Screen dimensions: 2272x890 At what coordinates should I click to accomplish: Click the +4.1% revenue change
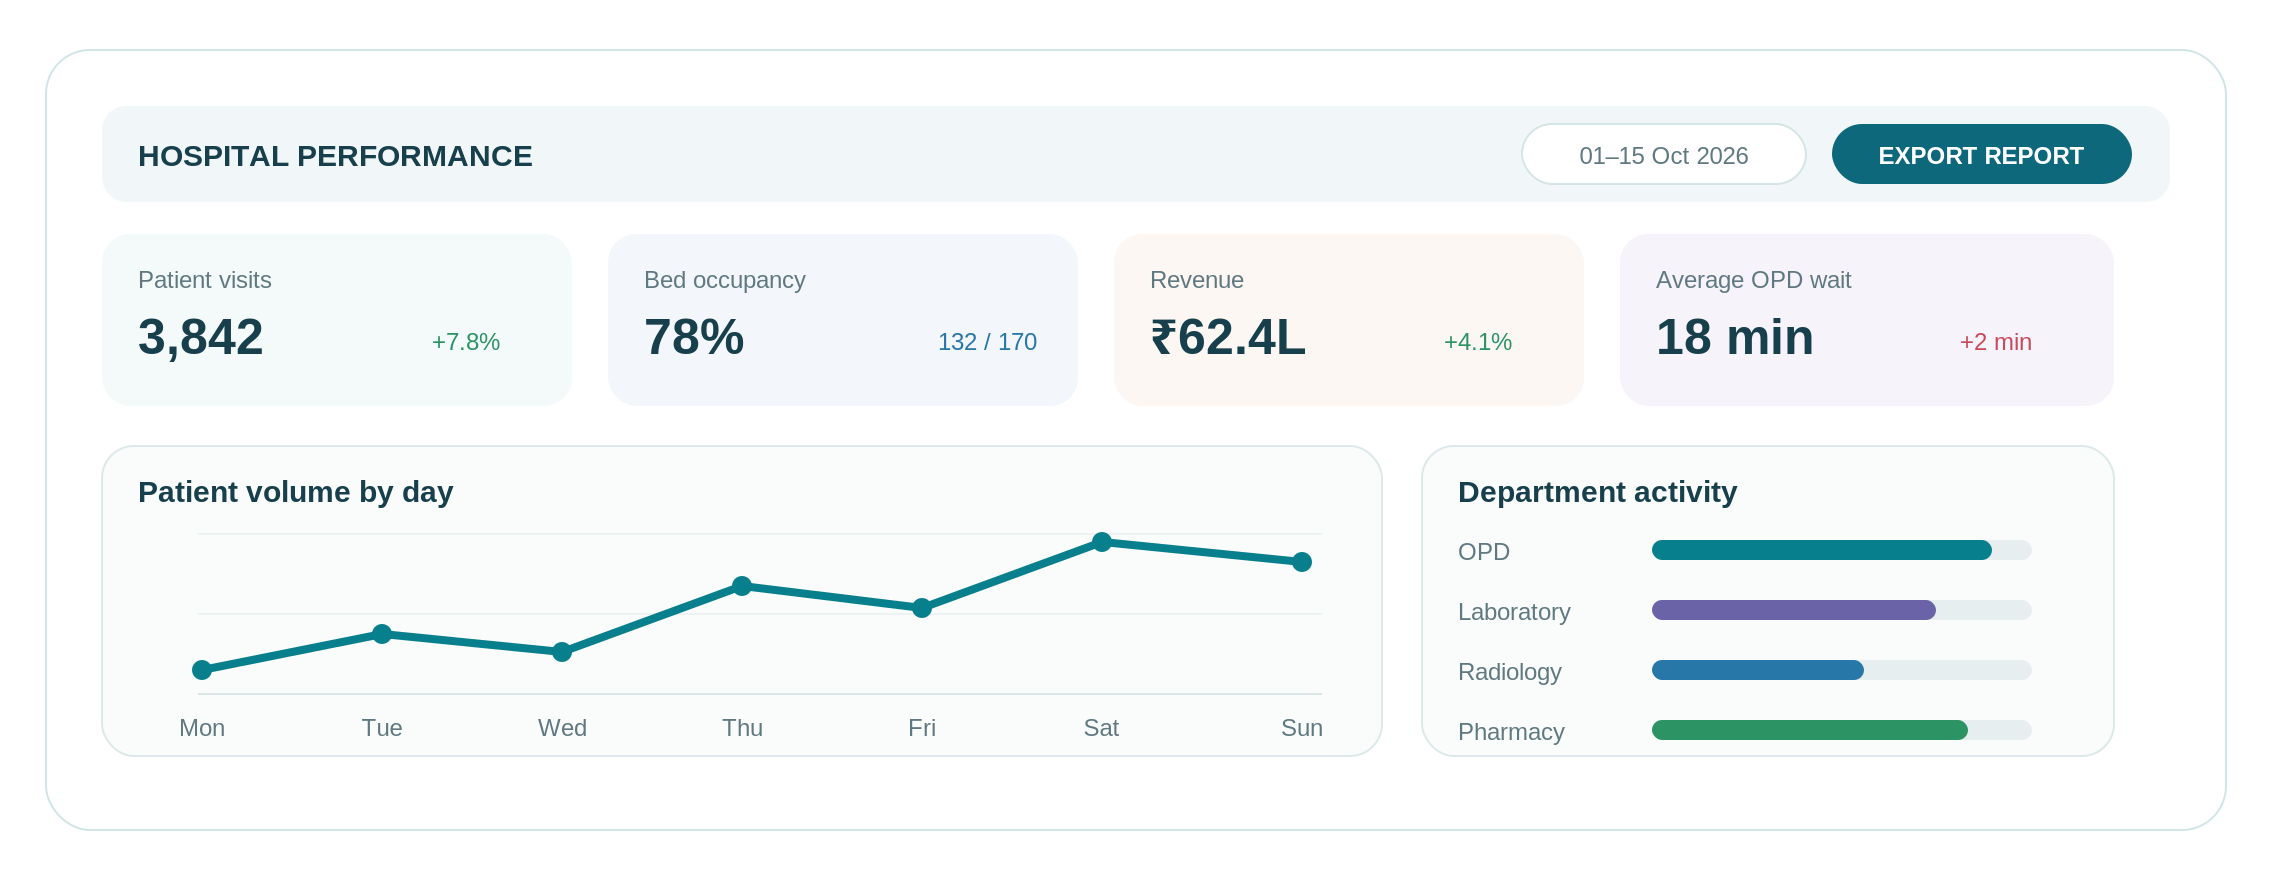coord(1478,342)
